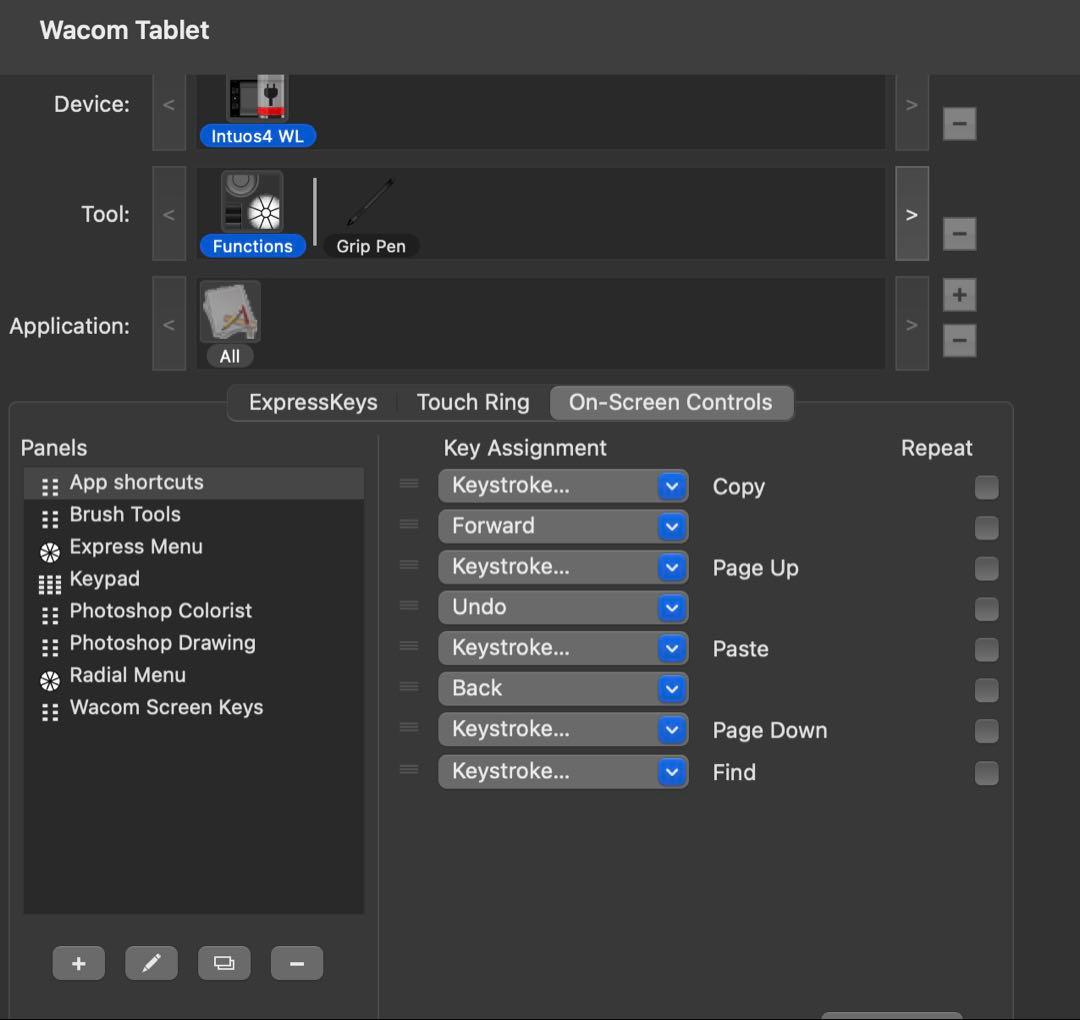Grab the reorder handle for Page Up row
Image resolution: width=1080 pixels, height=1020 pixels.
[409, 565]
